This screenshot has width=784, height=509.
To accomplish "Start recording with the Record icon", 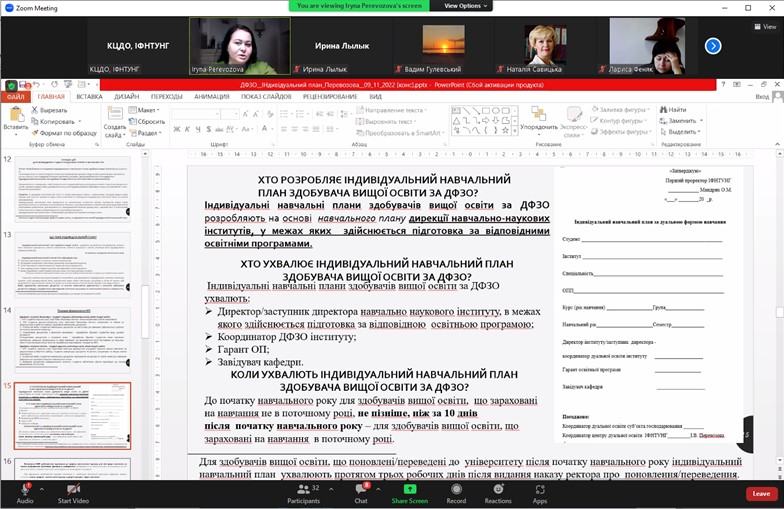I will click(x=456, y=488).
